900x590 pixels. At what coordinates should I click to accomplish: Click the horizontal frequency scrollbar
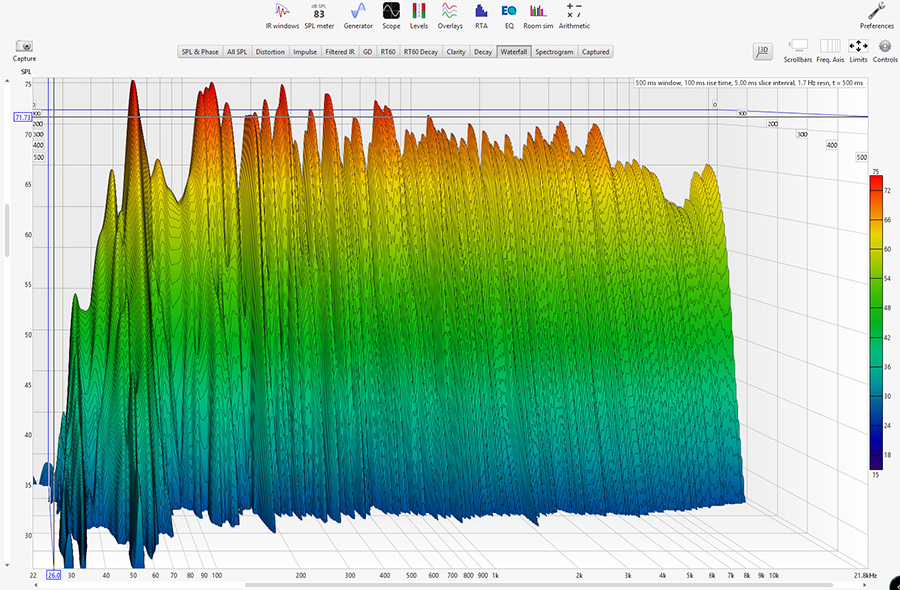point(450,585)
